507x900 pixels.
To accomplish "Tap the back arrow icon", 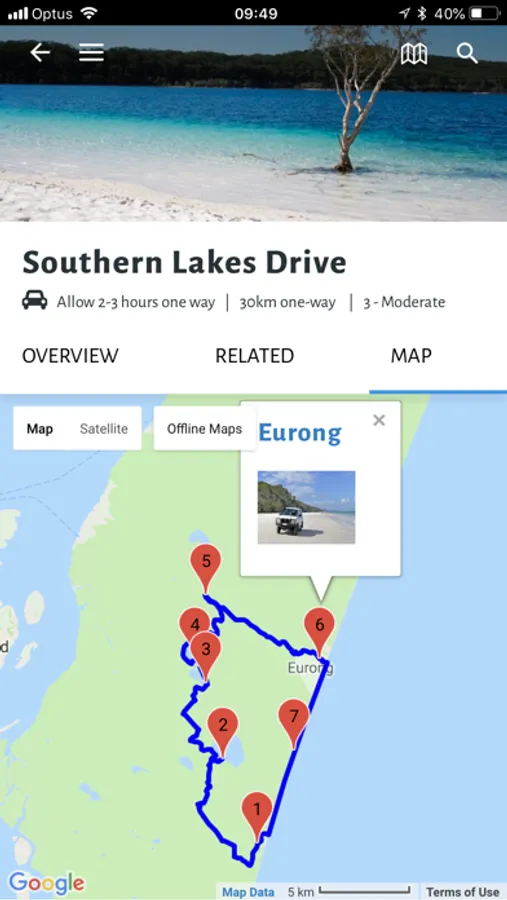I will 40,53.
